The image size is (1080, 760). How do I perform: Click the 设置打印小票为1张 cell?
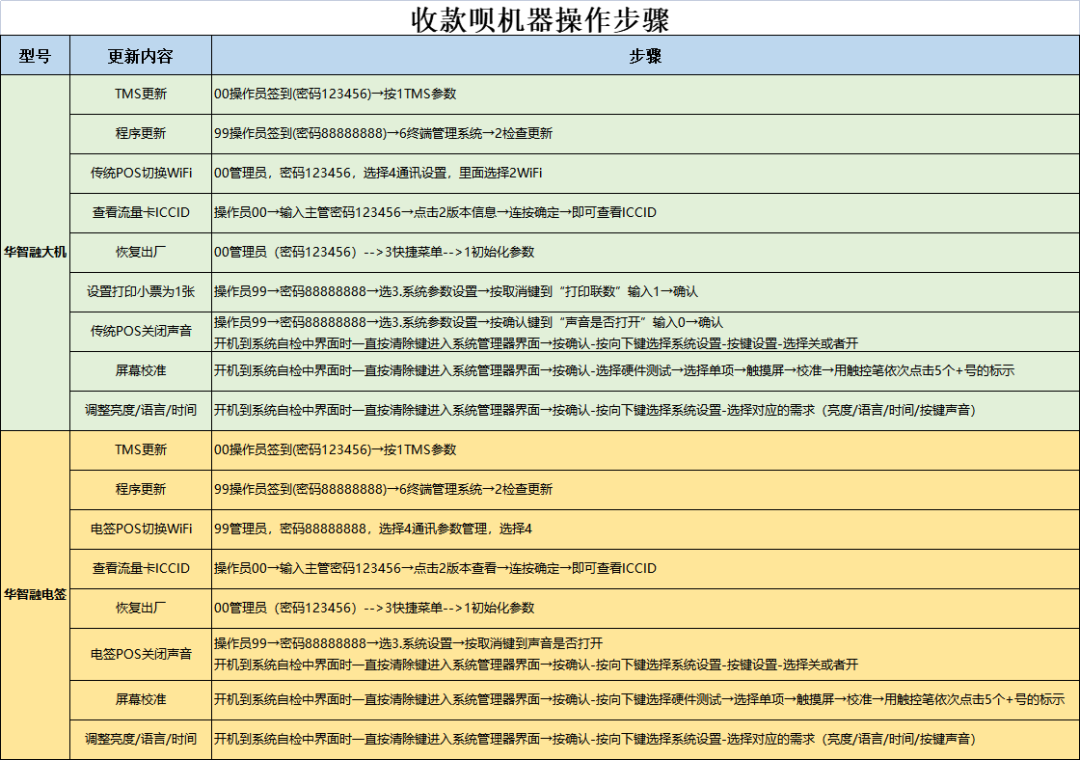tap(140, 291)
